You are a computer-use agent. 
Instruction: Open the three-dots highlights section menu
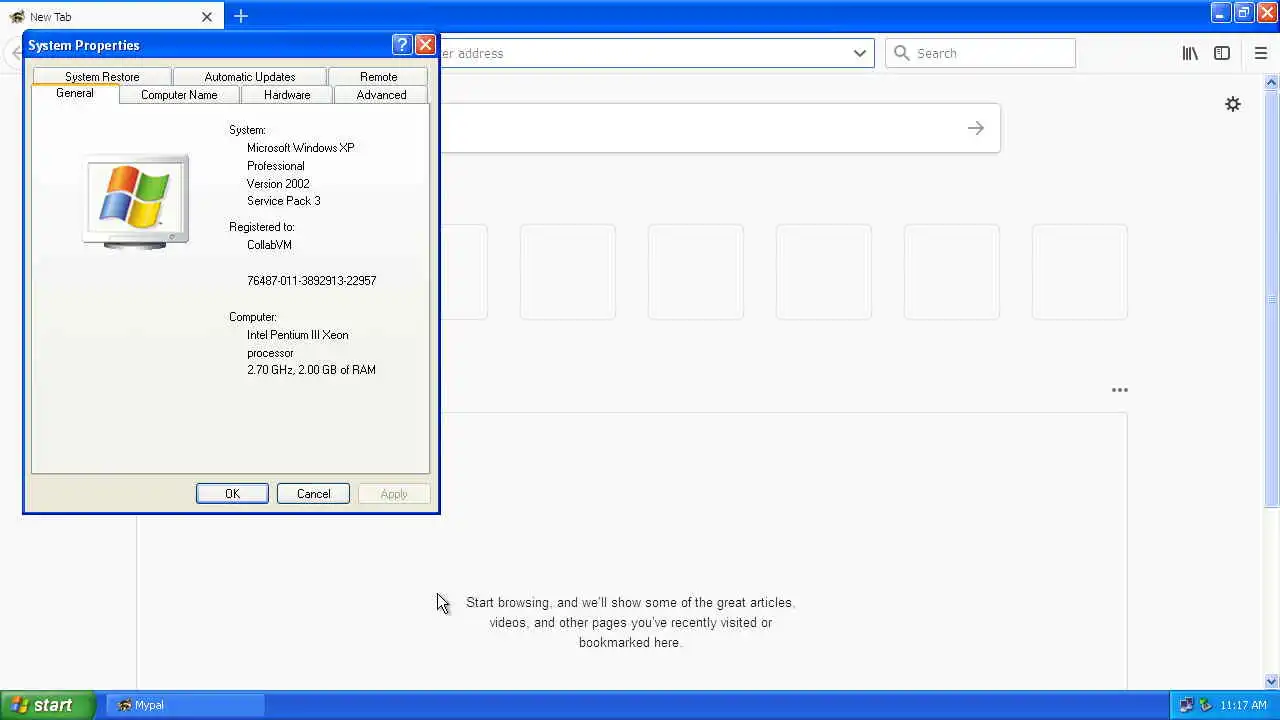[x=1119, y=390]
